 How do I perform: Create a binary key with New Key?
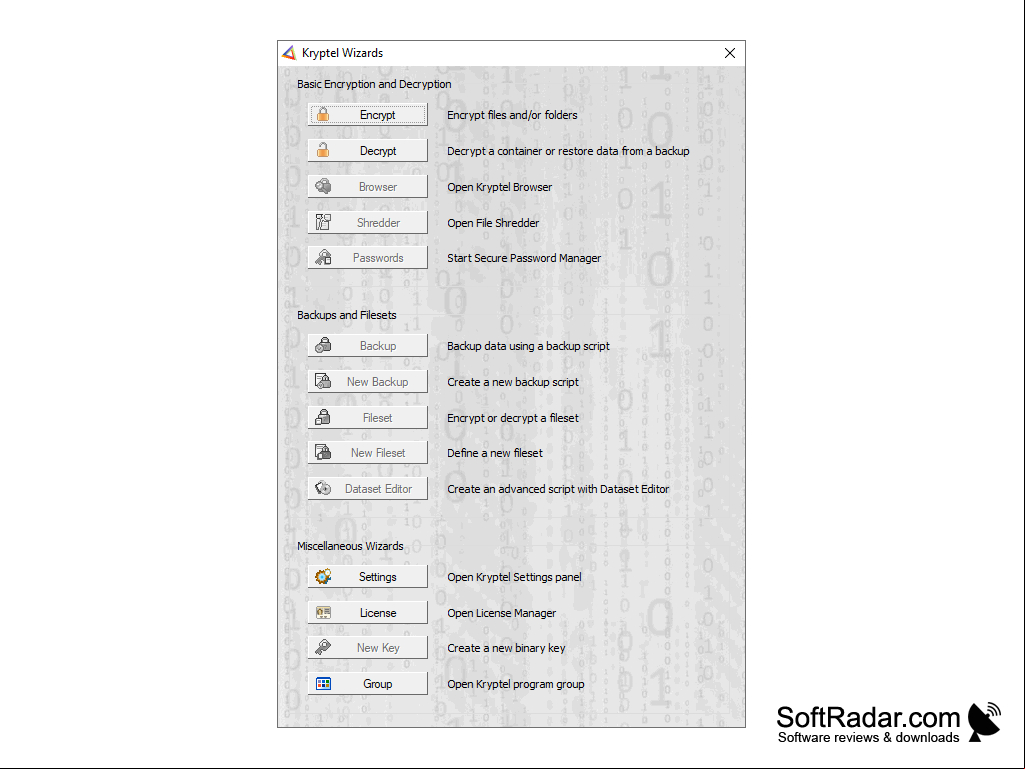pos(367,647)
